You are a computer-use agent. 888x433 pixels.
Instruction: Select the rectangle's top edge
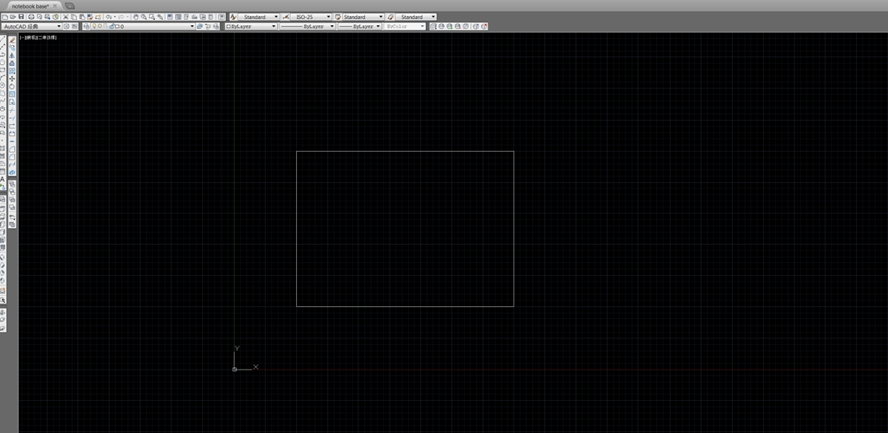click(405, 151)
